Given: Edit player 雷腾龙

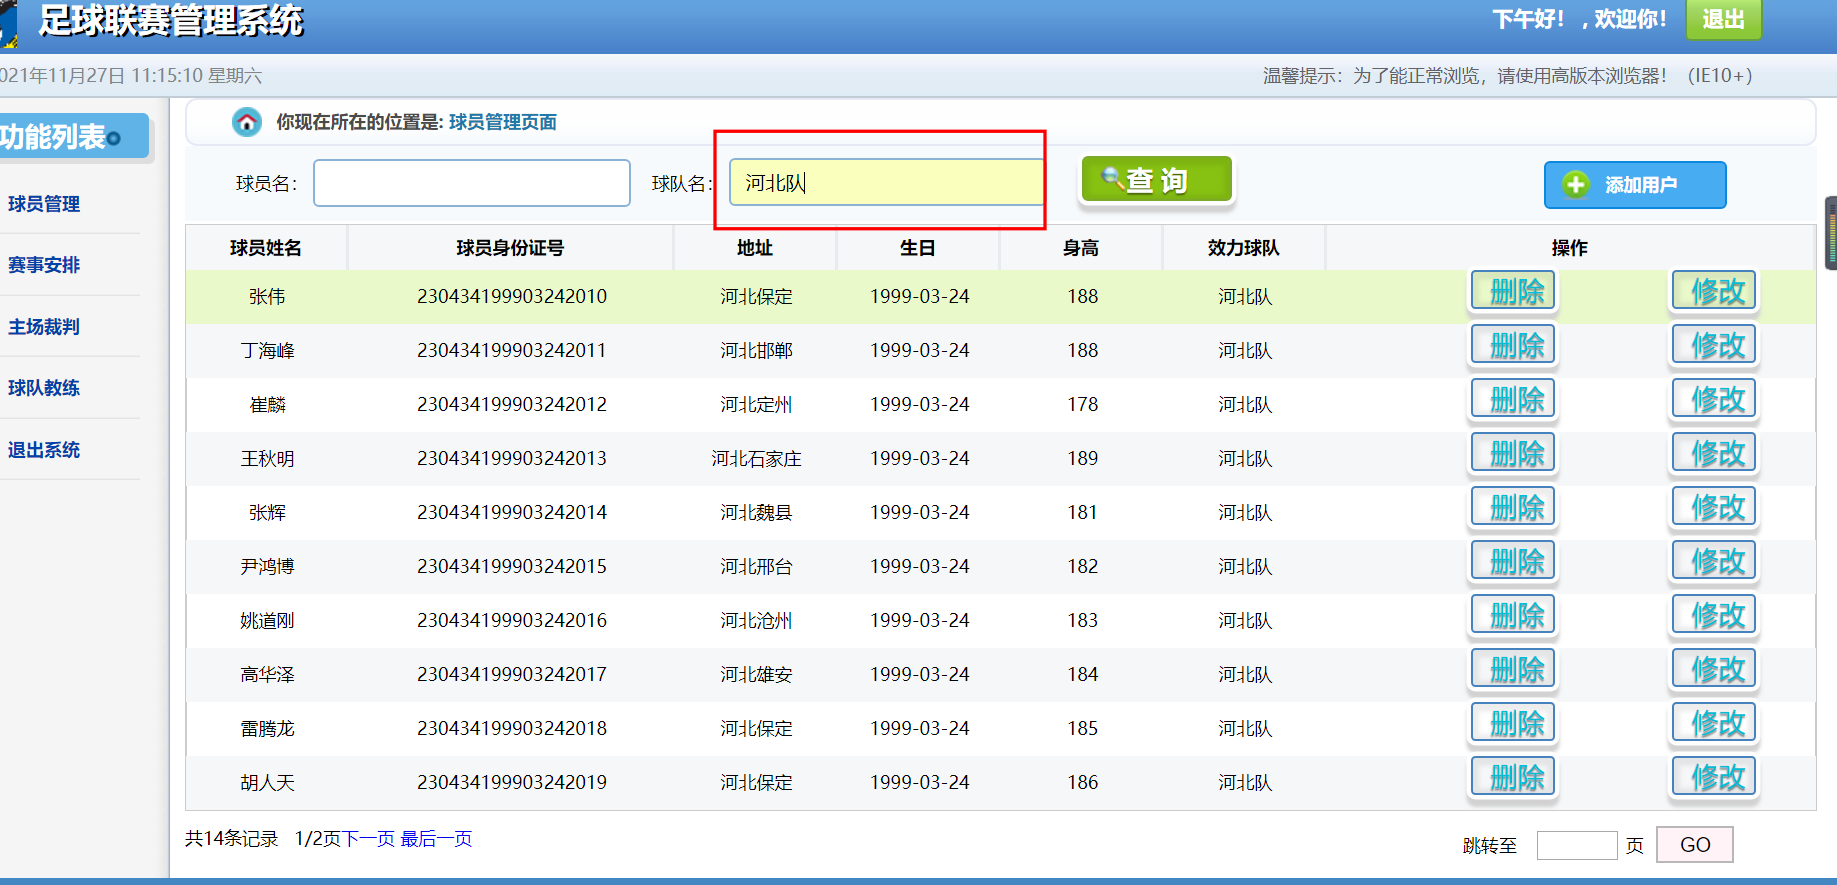Looking at the screenshot, I should point(1714,723).
